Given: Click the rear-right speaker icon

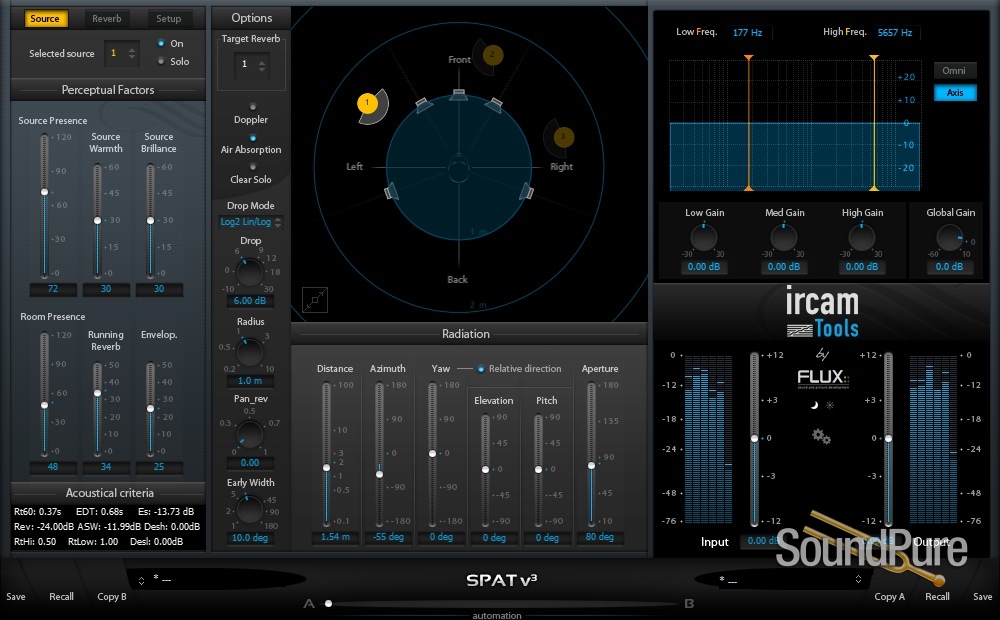Looking at the screenshot, I should click(526, 191).
